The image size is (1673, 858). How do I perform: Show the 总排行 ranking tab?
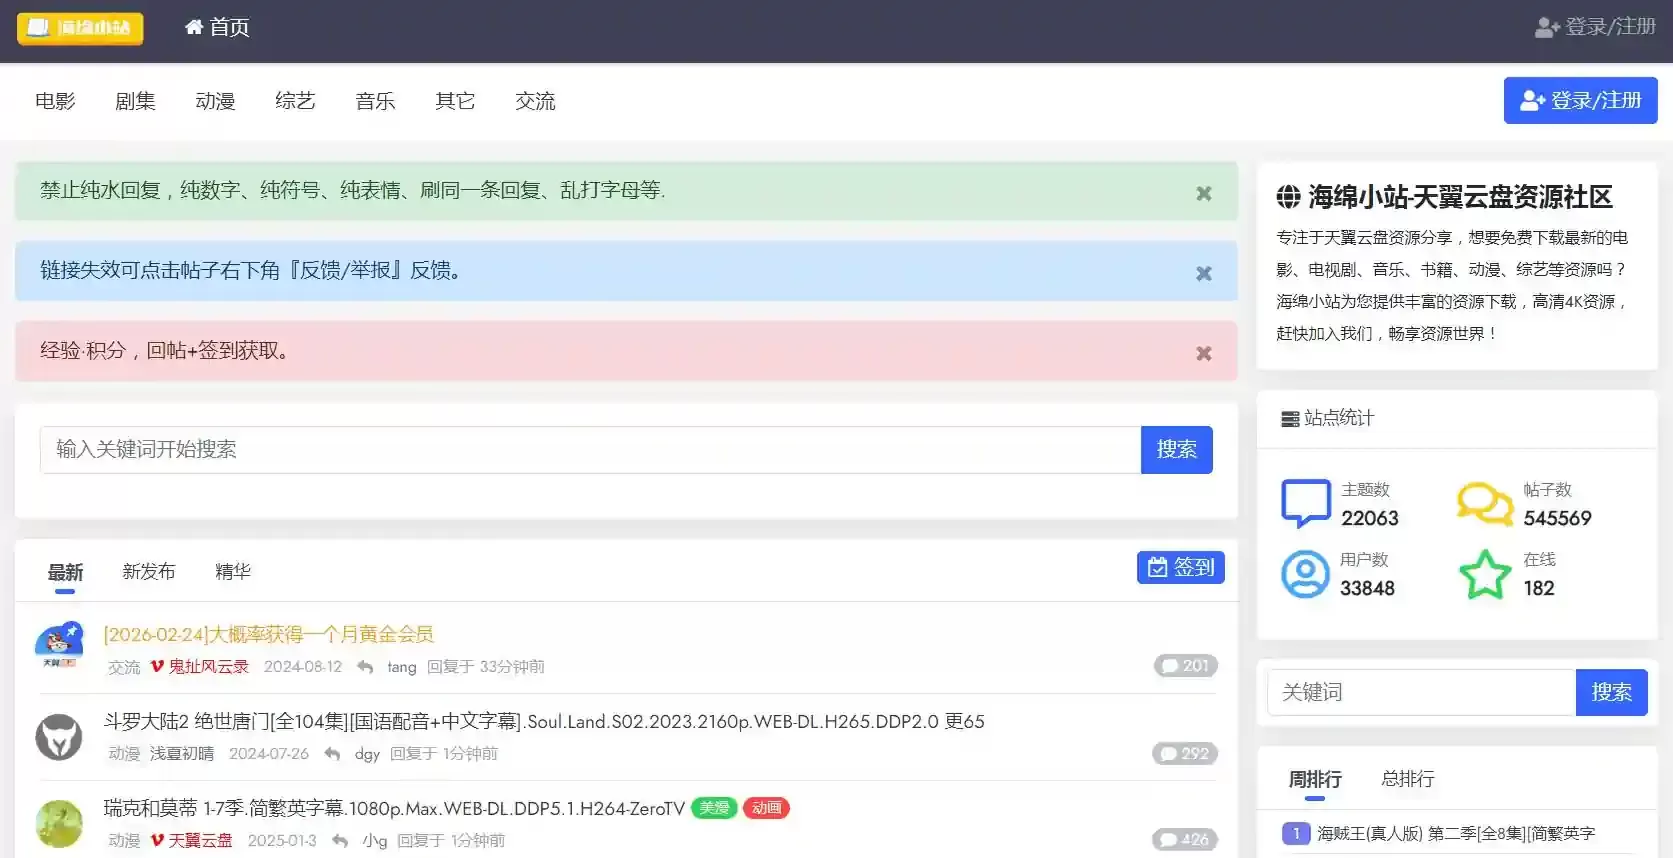(1407, 779)
